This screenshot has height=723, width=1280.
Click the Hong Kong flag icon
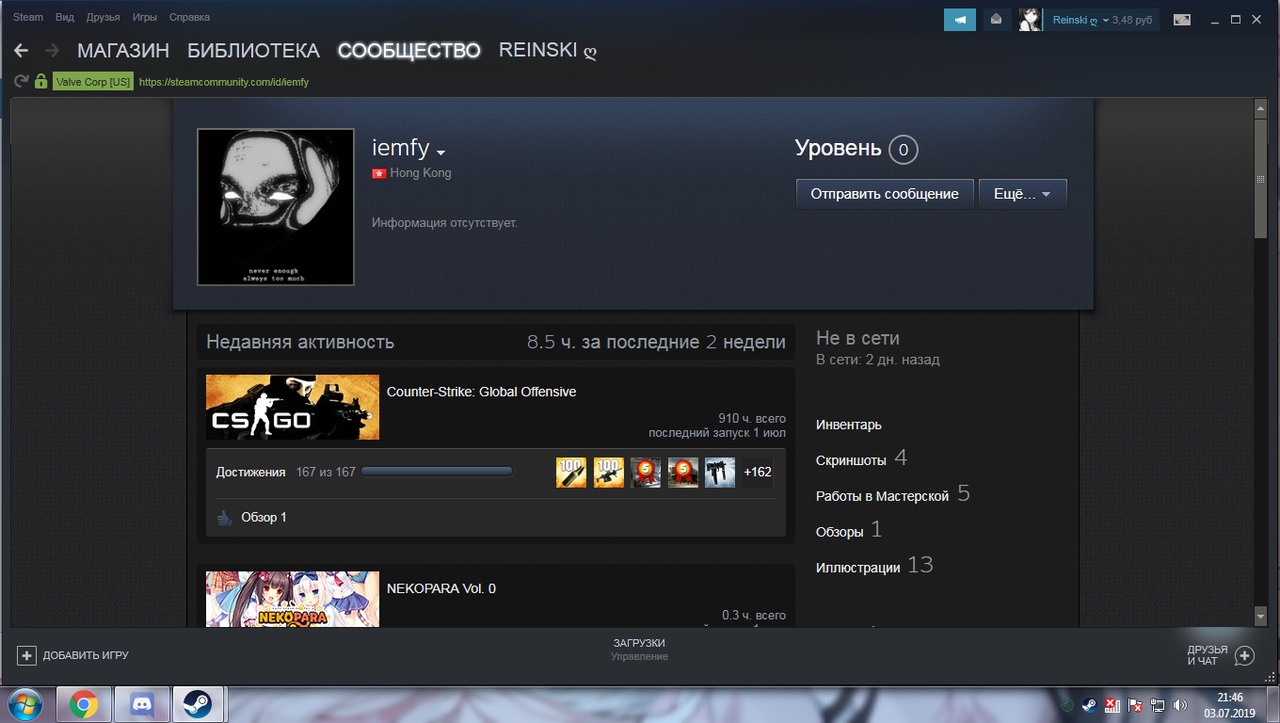pos(379,173)
